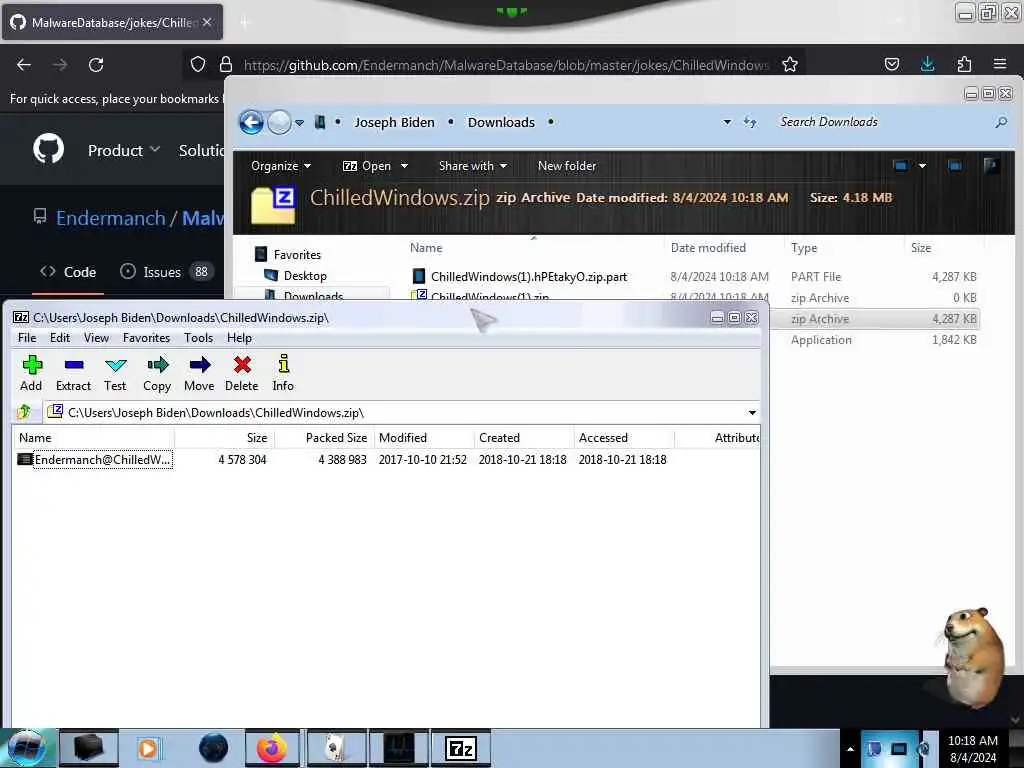Screen dimensions: 1024x768
Task: Reload the GitHub page in Firefox
Action: tap(96, 65)
